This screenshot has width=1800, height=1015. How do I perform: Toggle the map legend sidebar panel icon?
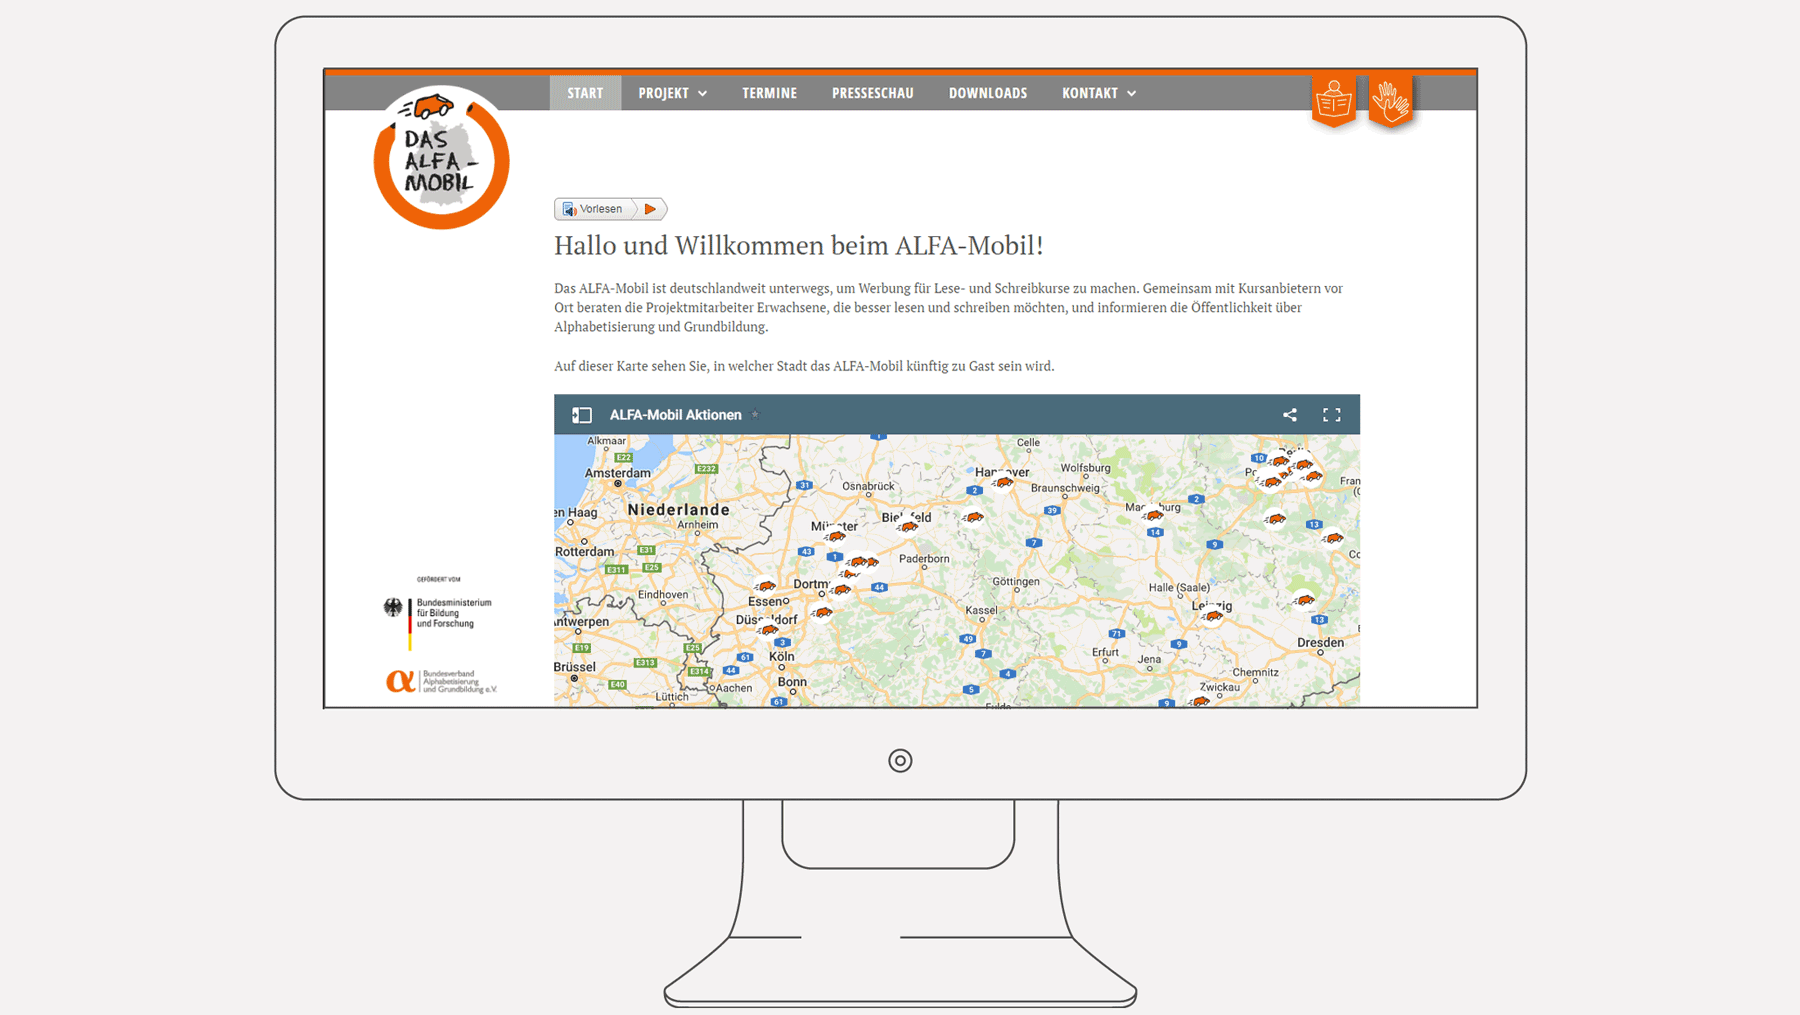pos(582,415)
